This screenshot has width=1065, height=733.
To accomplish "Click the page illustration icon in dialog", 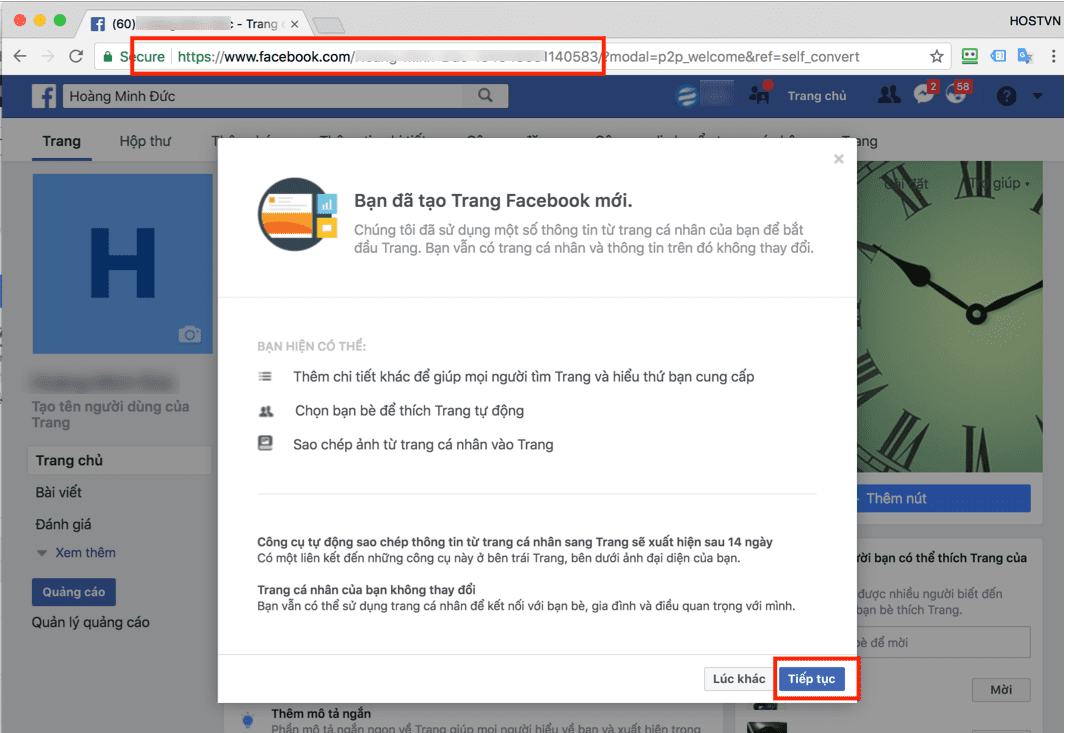I will point(297,215).
